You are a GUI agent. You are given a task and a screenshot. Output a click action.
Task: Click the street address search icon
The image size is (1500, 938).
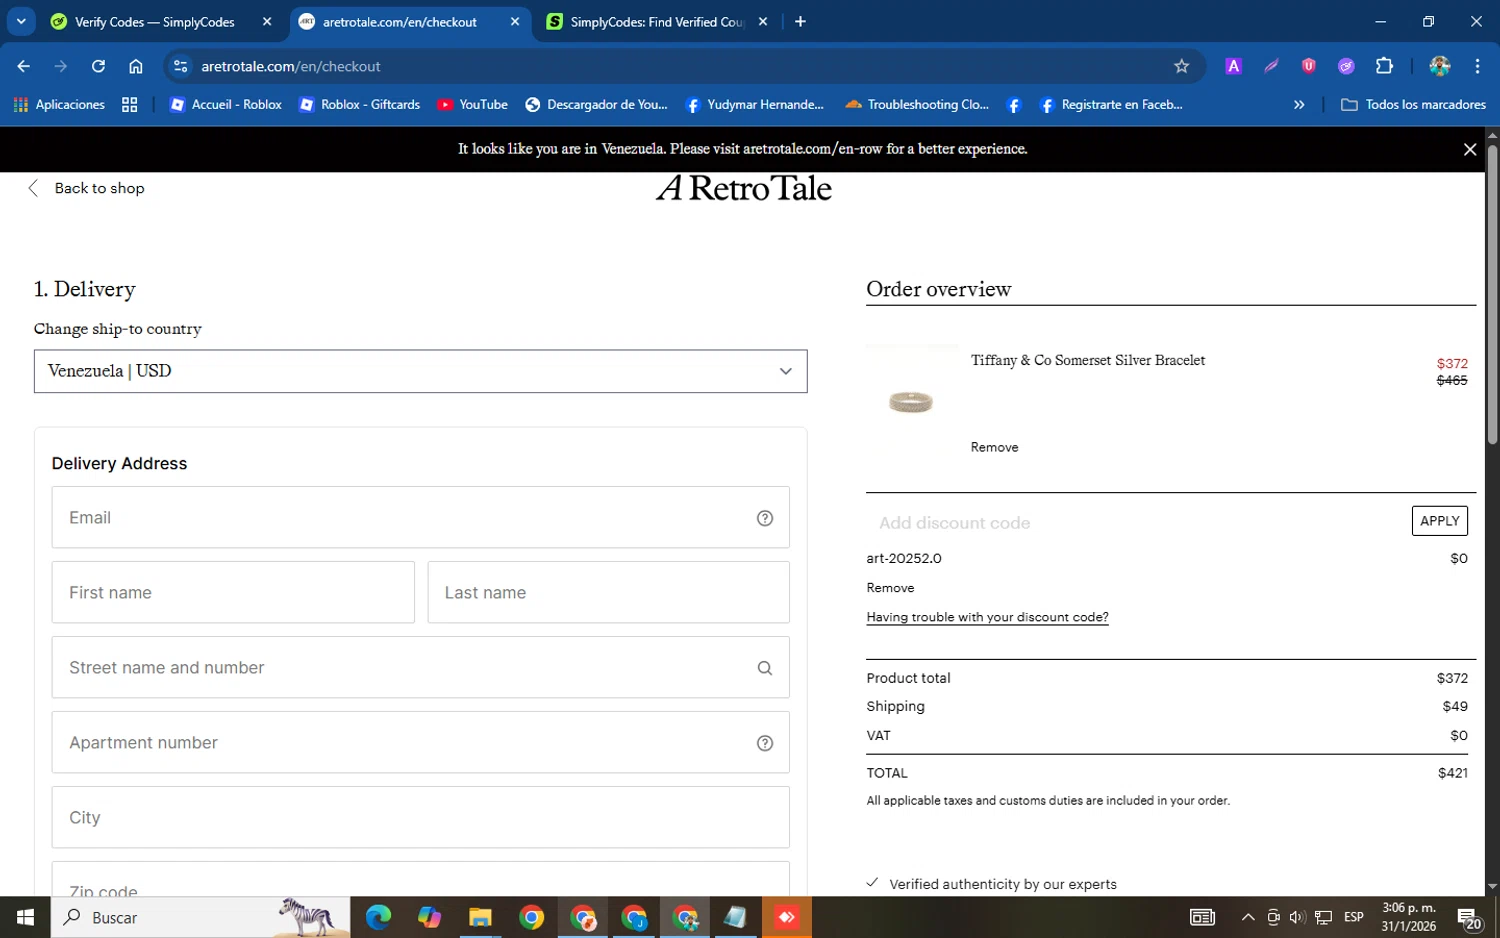click(x=765, y=668)
